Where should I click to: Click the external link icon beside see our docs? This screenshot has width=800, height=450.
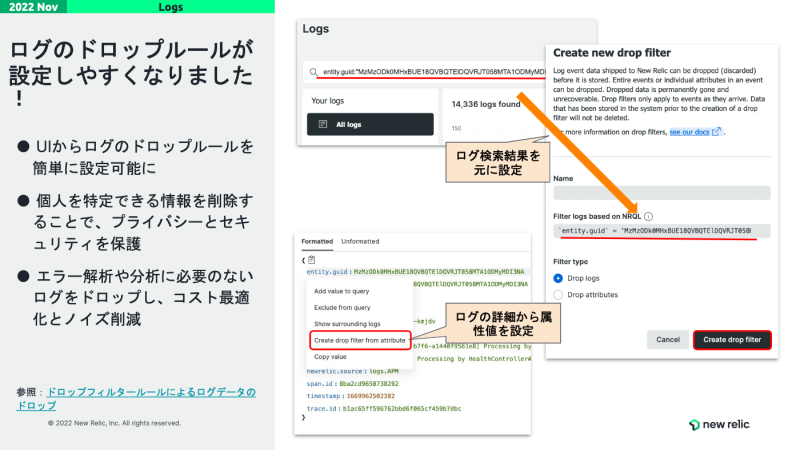tap(716, 132)
